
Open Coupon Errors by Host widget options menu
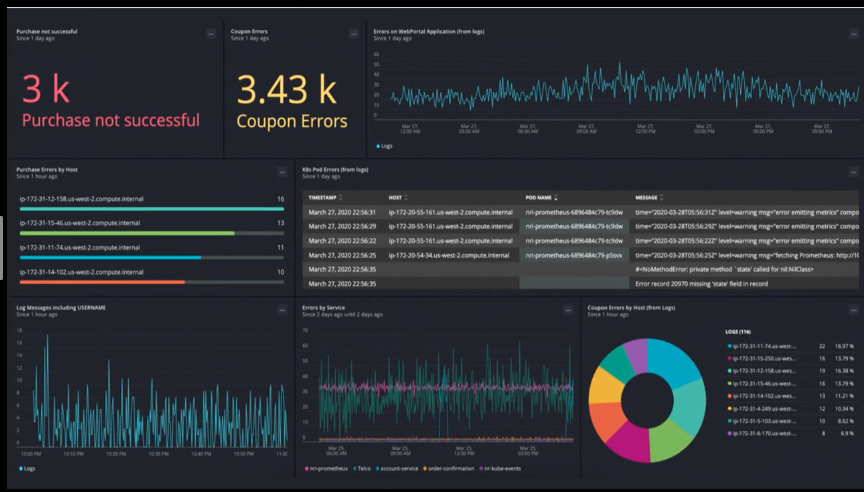pos(853,310)
